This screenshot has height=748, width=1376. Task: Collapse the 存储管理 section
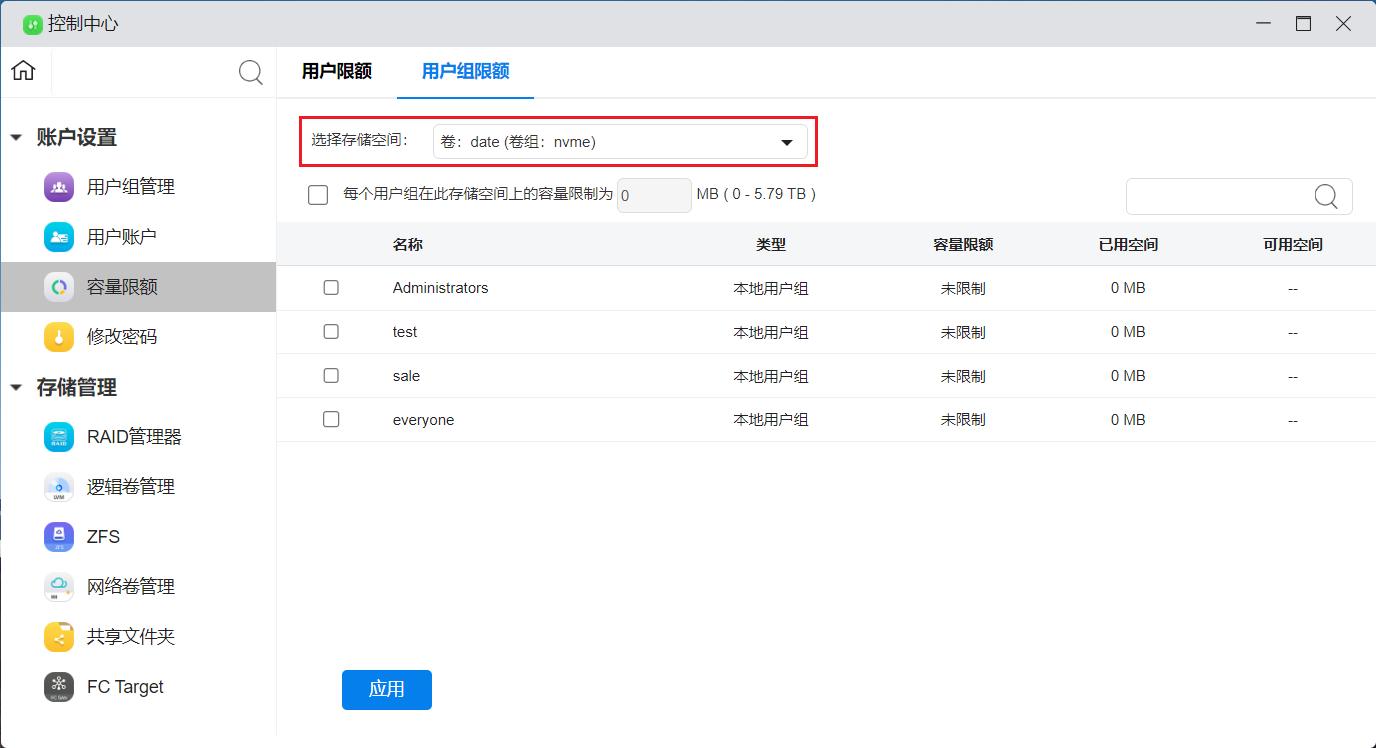[16, 387]
